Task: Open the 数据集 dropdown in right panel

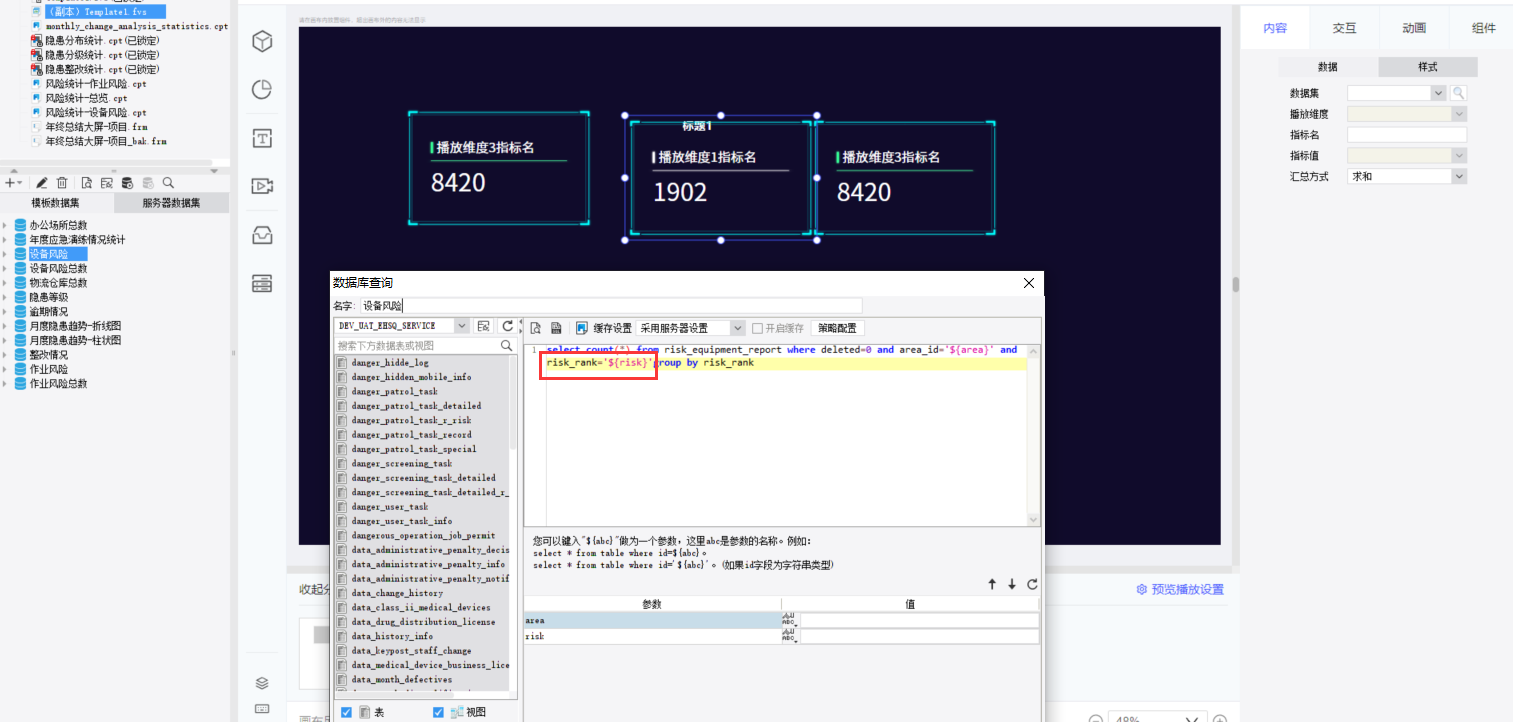Action: point(1438,93)
